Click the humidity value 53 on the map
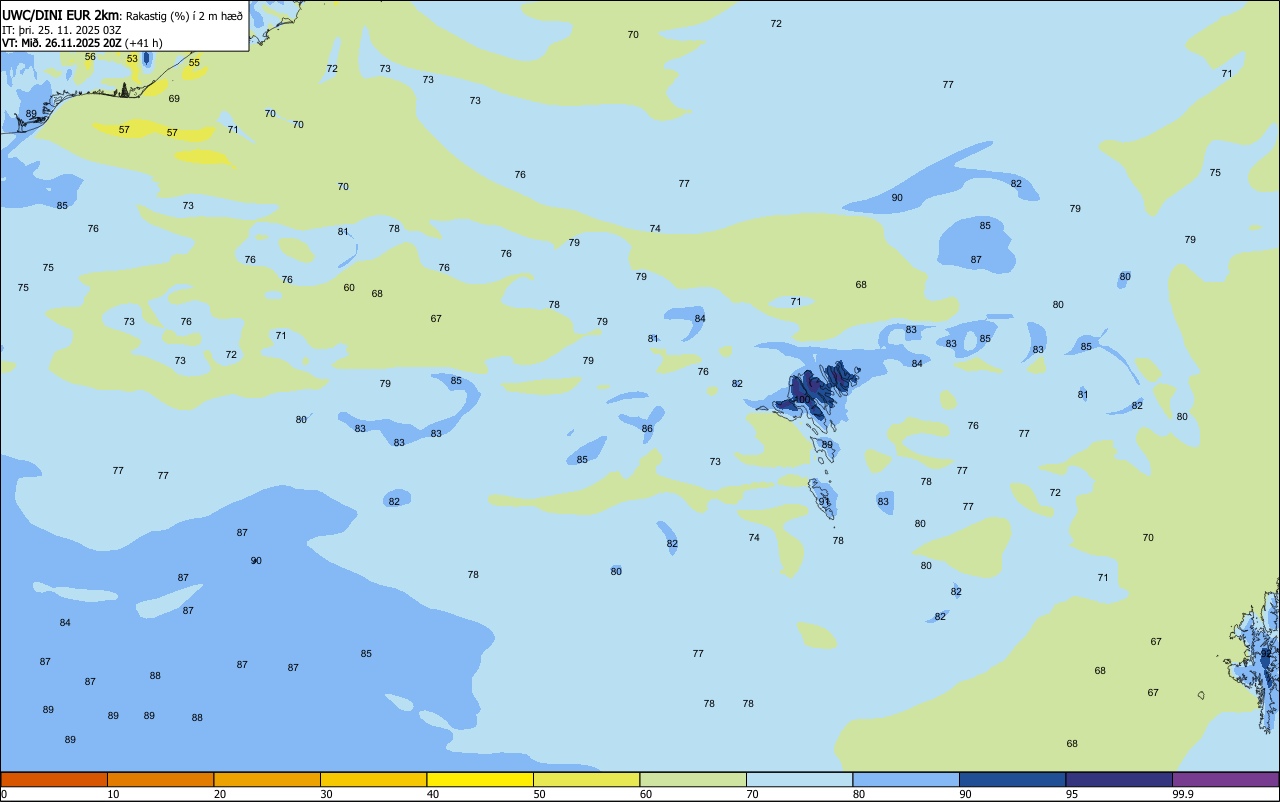This screenshot has width=1280, height=802. tap(132, 59)
